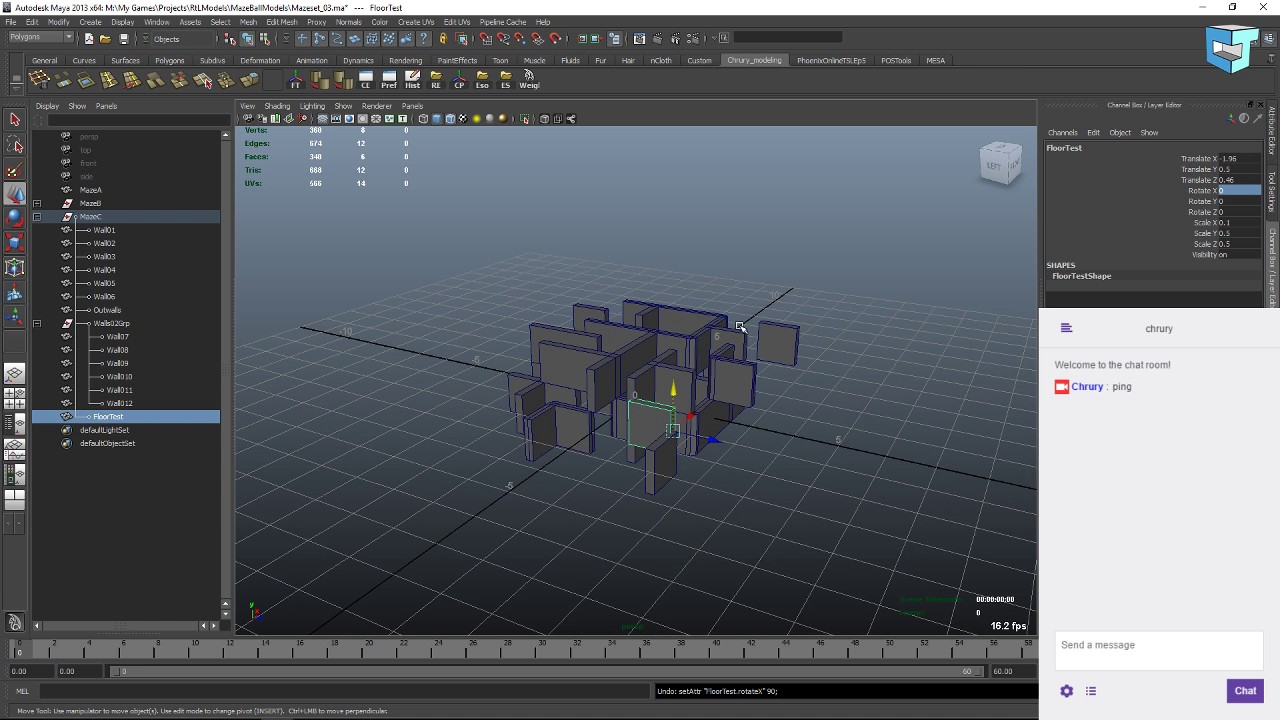The height and width of the screenshot is (720, 1280).
Task: Click the view cube in viewport
Action: pos(1000,163)
